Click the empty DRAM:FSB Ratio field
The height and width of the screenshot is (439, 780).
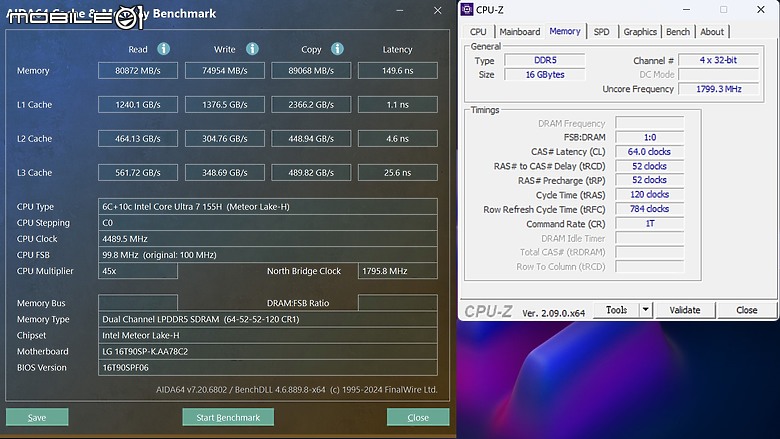tap(397, 303)
